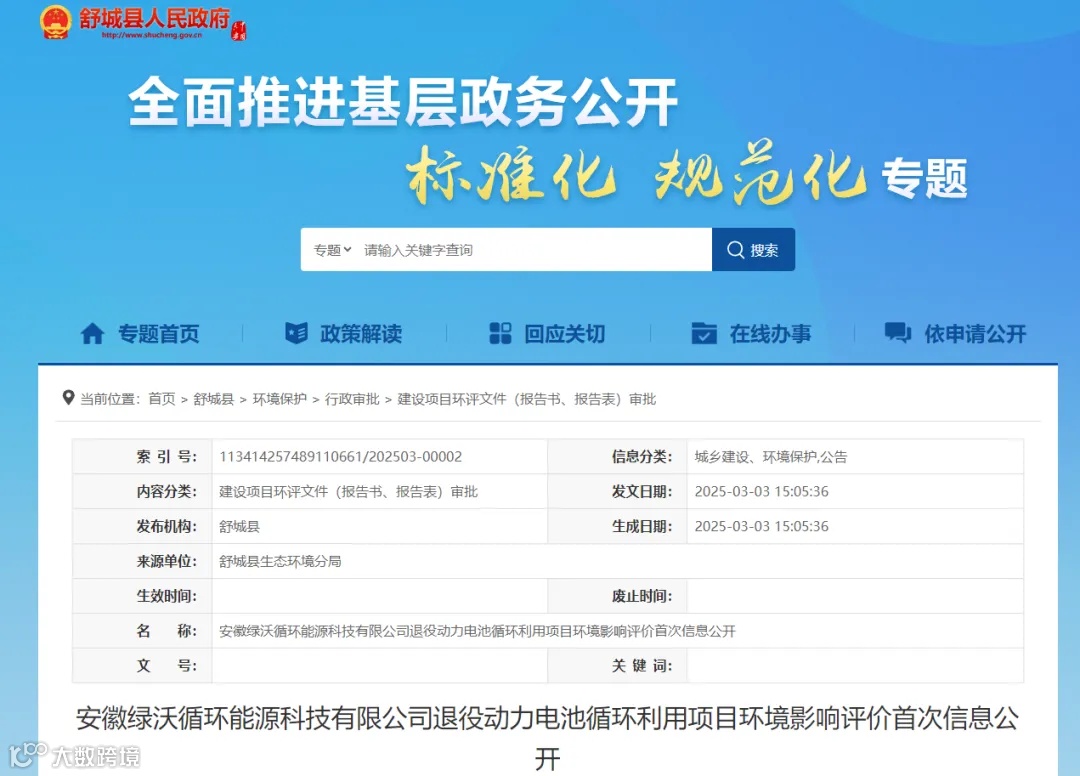Click the article headline 安徽绿沃循环能源科技有限公司

(x=547, y=737)
